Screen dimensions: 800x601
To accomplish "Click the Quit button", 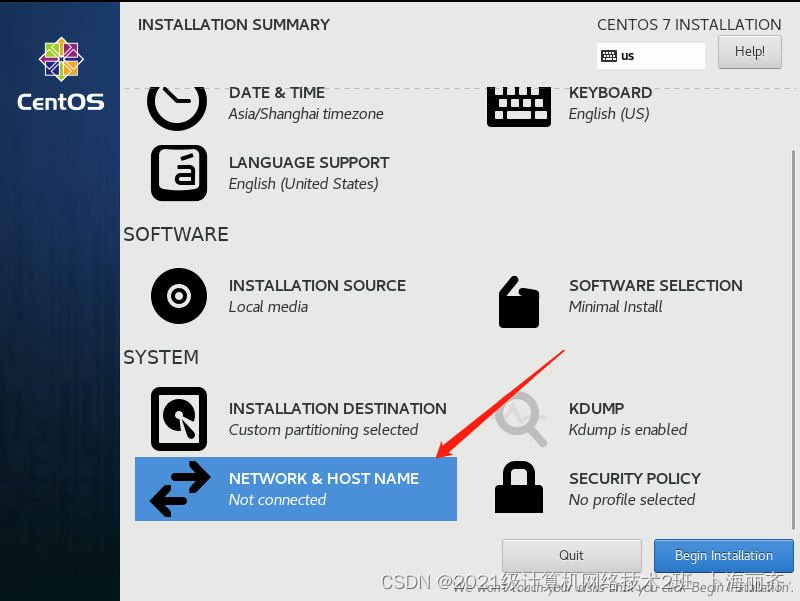I will click(571, 556).
